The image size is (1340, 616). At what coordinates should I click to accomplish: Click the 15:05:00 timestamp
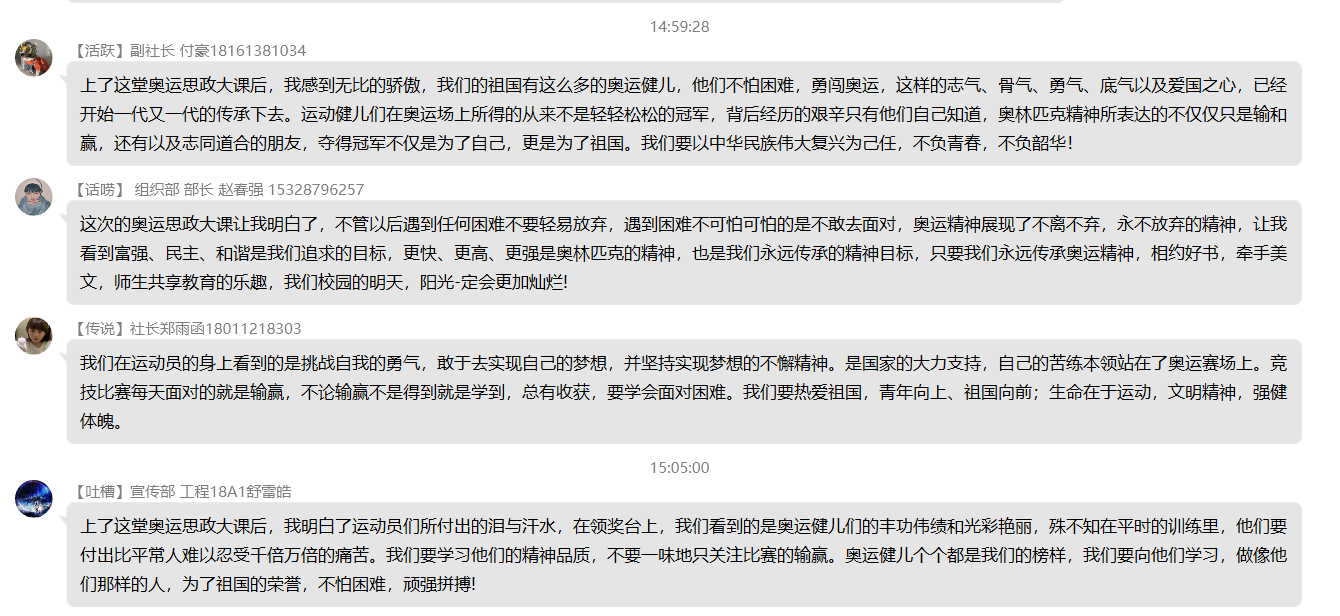click(679, 468)
